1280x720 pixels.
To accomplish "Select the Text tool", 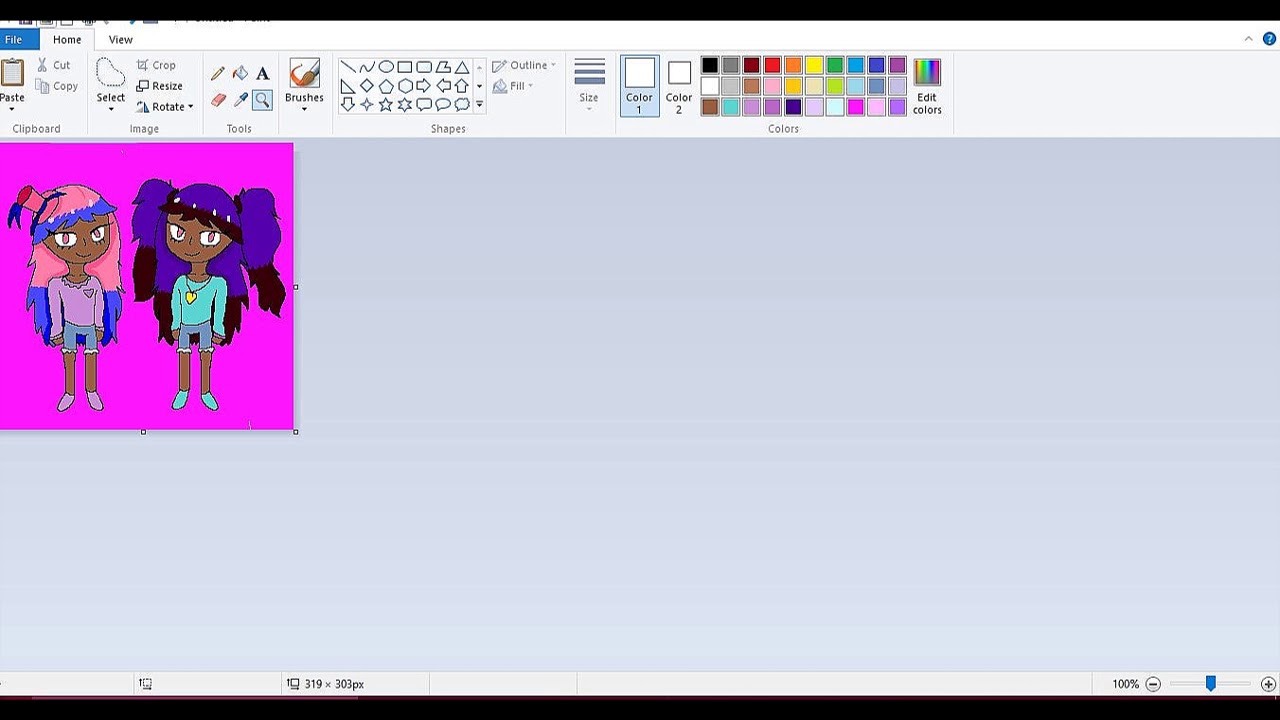I will pyautogui.click(x=262, y=73).
